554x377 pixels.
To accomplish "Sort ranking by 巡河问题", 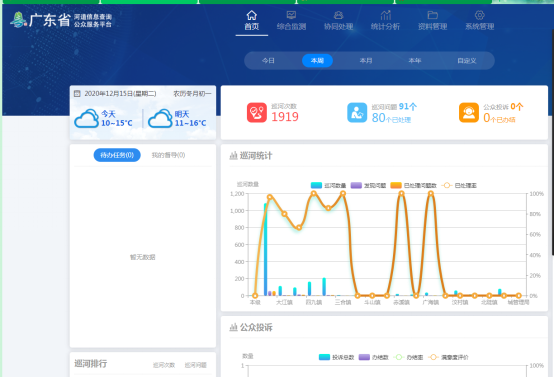I will 196,365.
